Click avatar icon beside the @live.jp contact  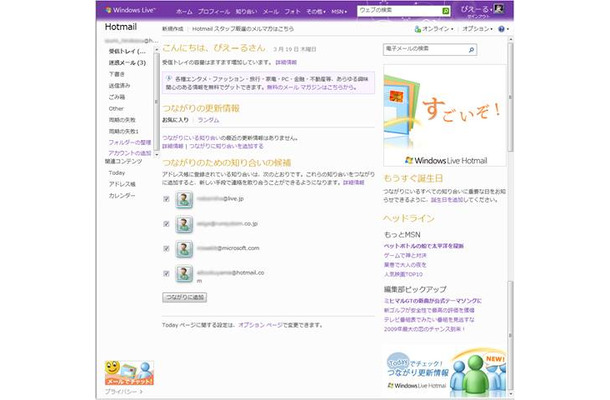click(x=184, y=199)
